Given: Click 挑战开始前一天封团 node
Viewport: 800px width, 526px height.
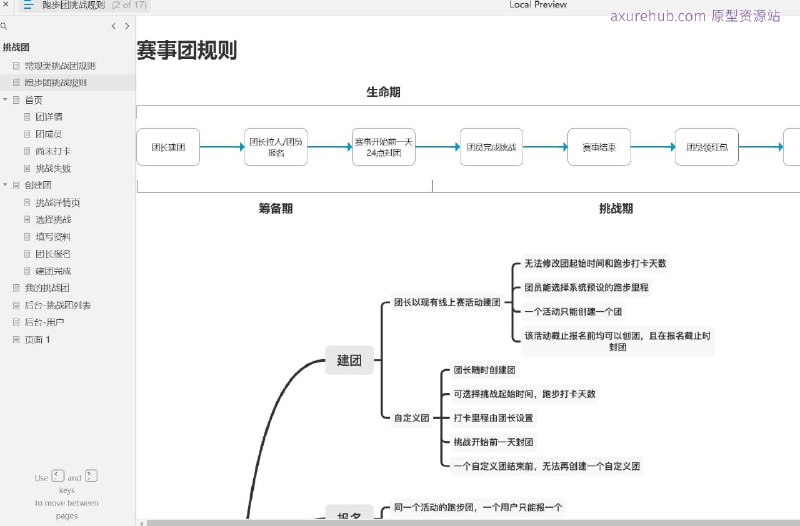Looking at the screenshot, I should pos(493,442).
